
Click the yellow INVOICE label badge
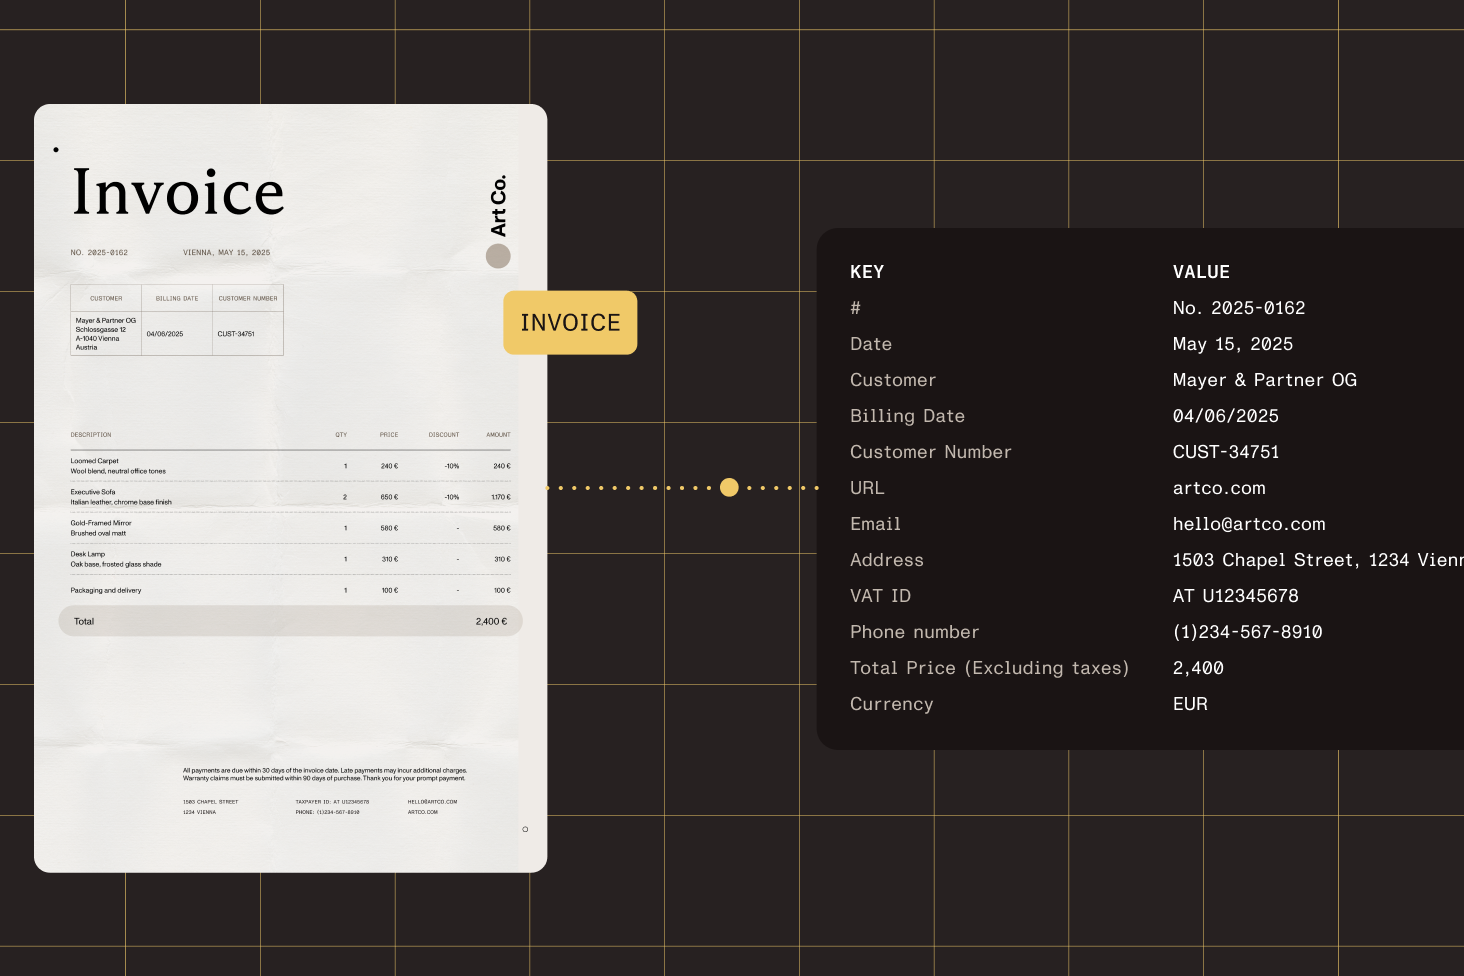click(x=570, y=323)
